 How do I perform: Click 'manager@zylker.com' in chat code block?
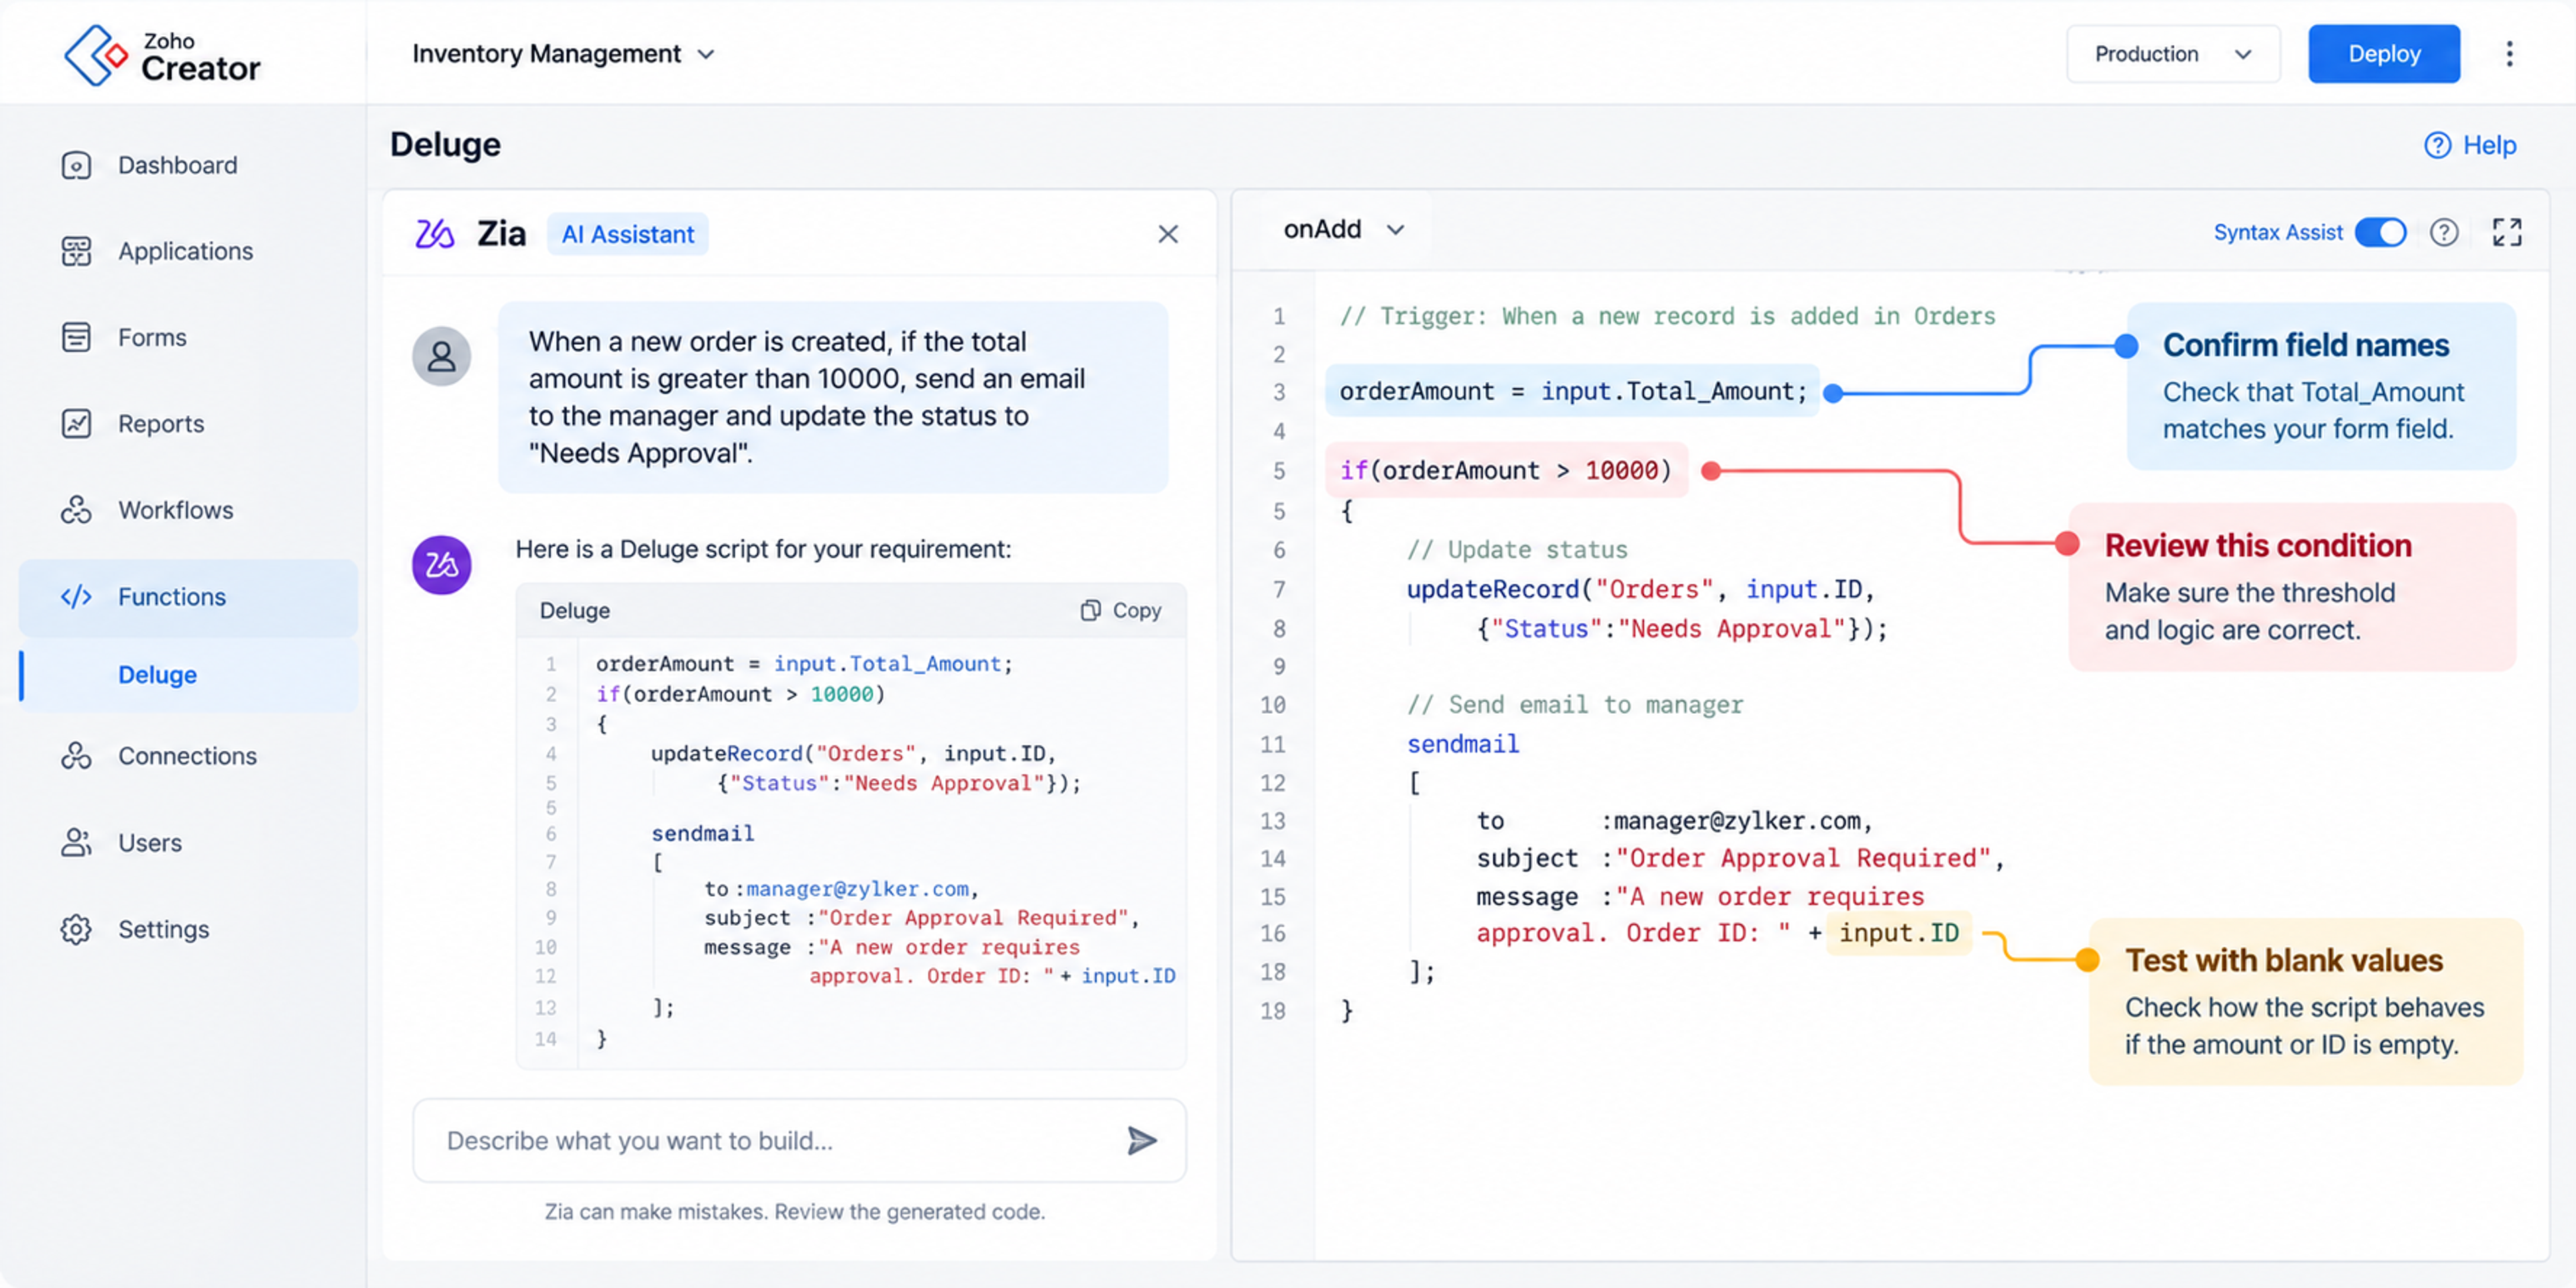click(x=857, y=889)
